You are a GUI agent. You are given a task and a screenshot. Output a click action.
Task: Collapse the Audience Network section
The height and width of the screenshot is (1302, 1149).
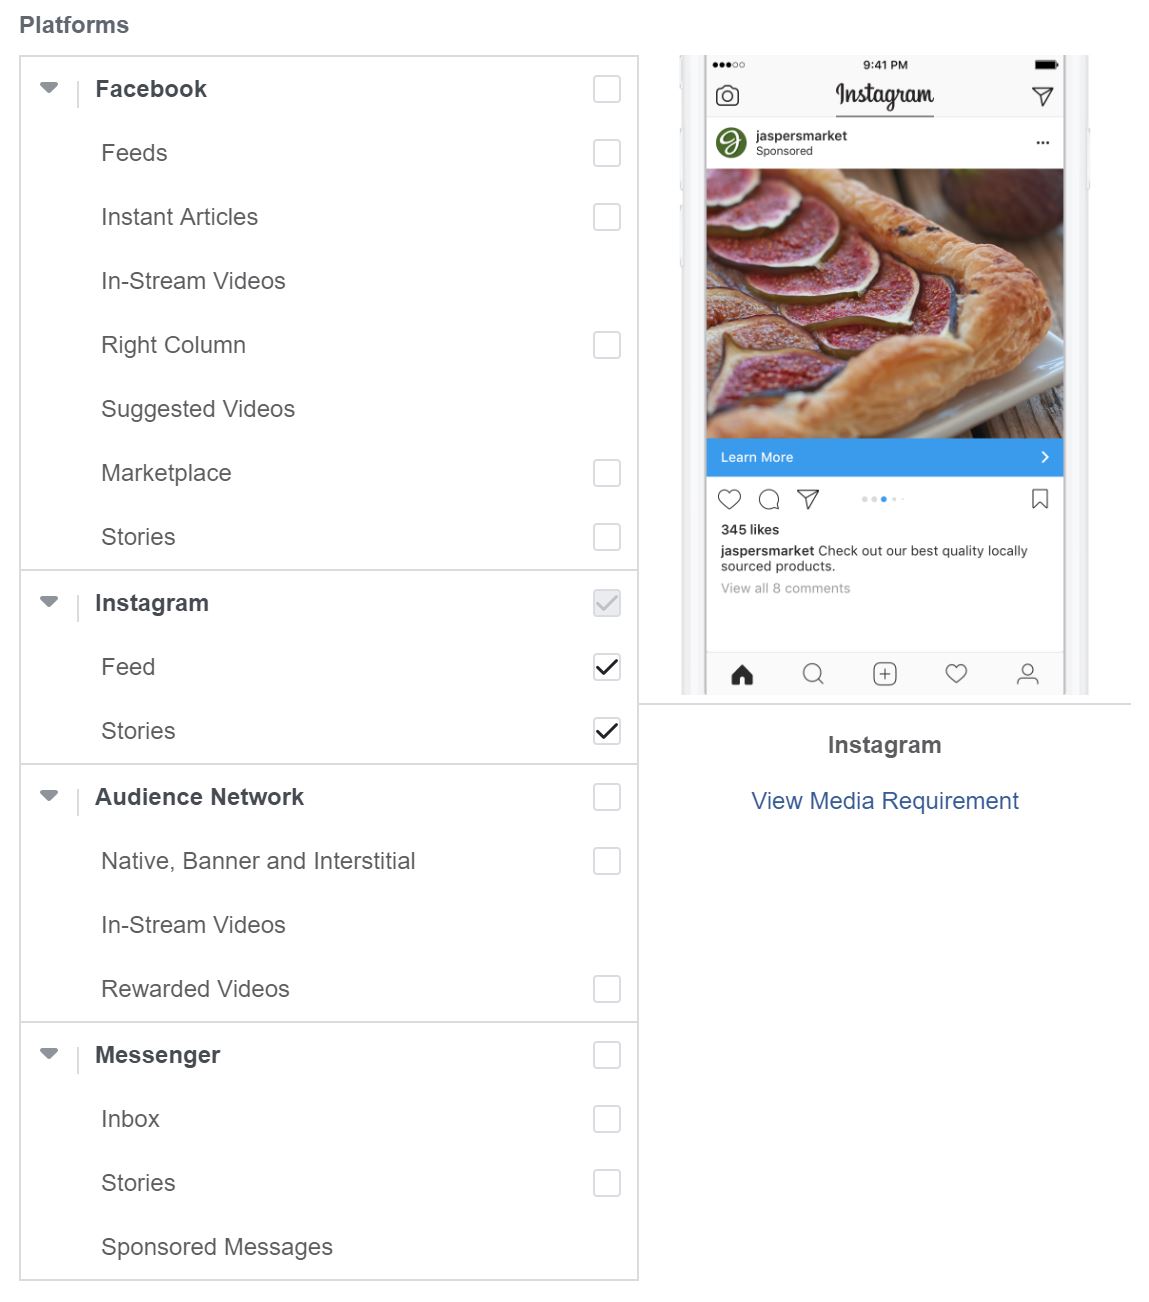pos(49,796)
